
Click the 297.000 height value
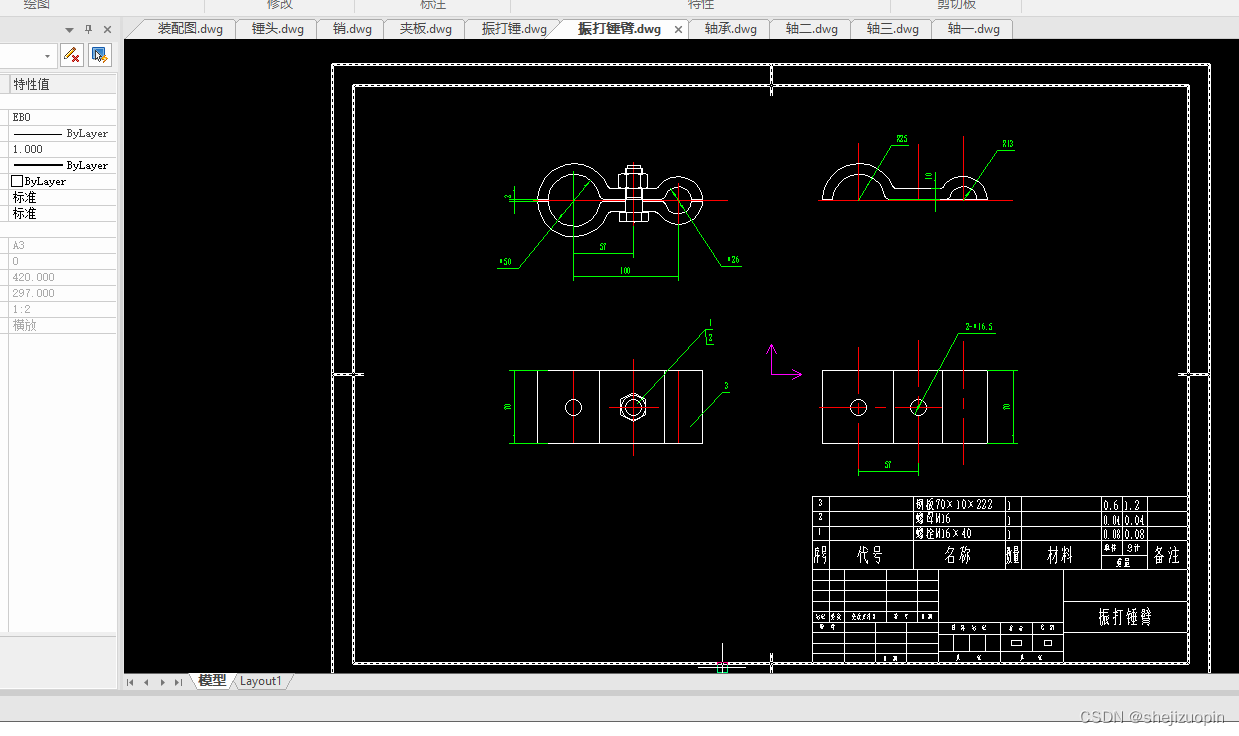click(63, 293)
